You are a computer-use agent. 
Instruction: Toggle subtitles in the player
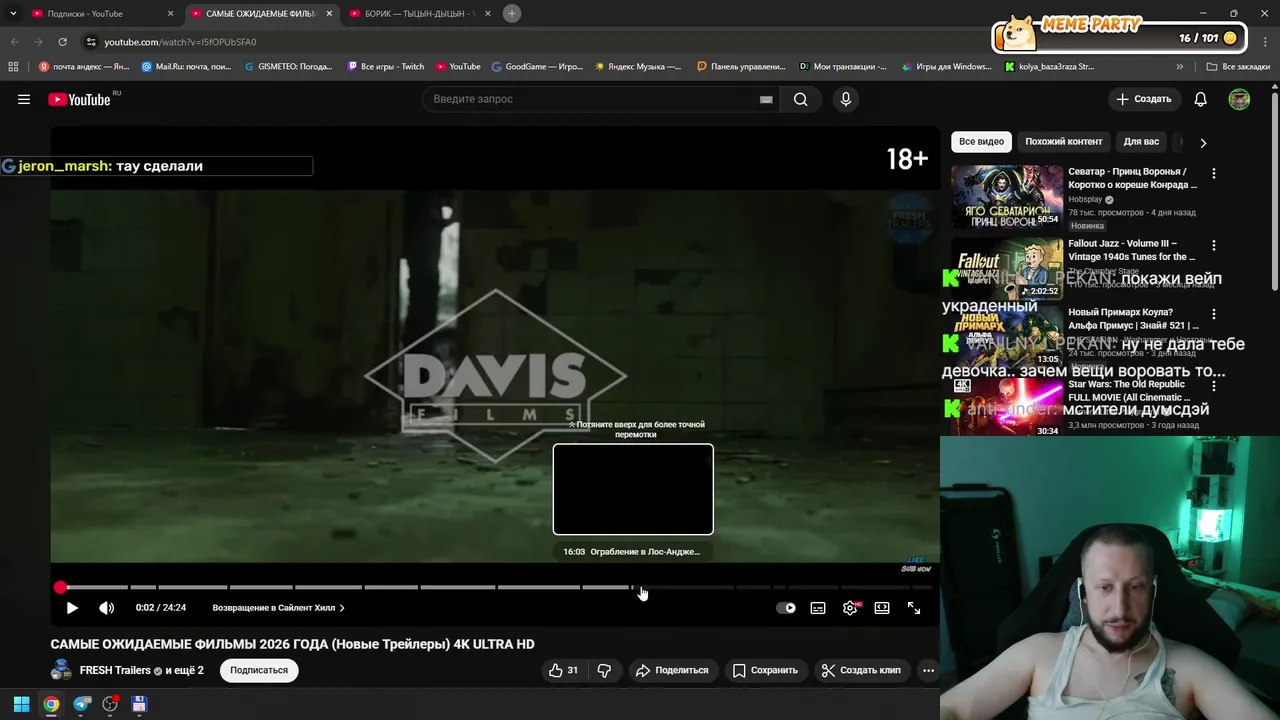(818, 608)
